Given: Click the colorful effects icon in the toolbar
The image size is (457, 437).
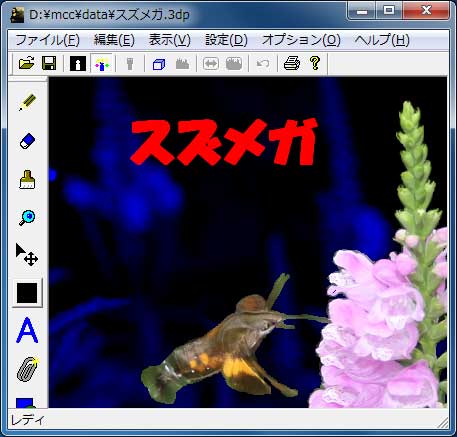Looking at the screenshot, I should click(x=102, y=63).
